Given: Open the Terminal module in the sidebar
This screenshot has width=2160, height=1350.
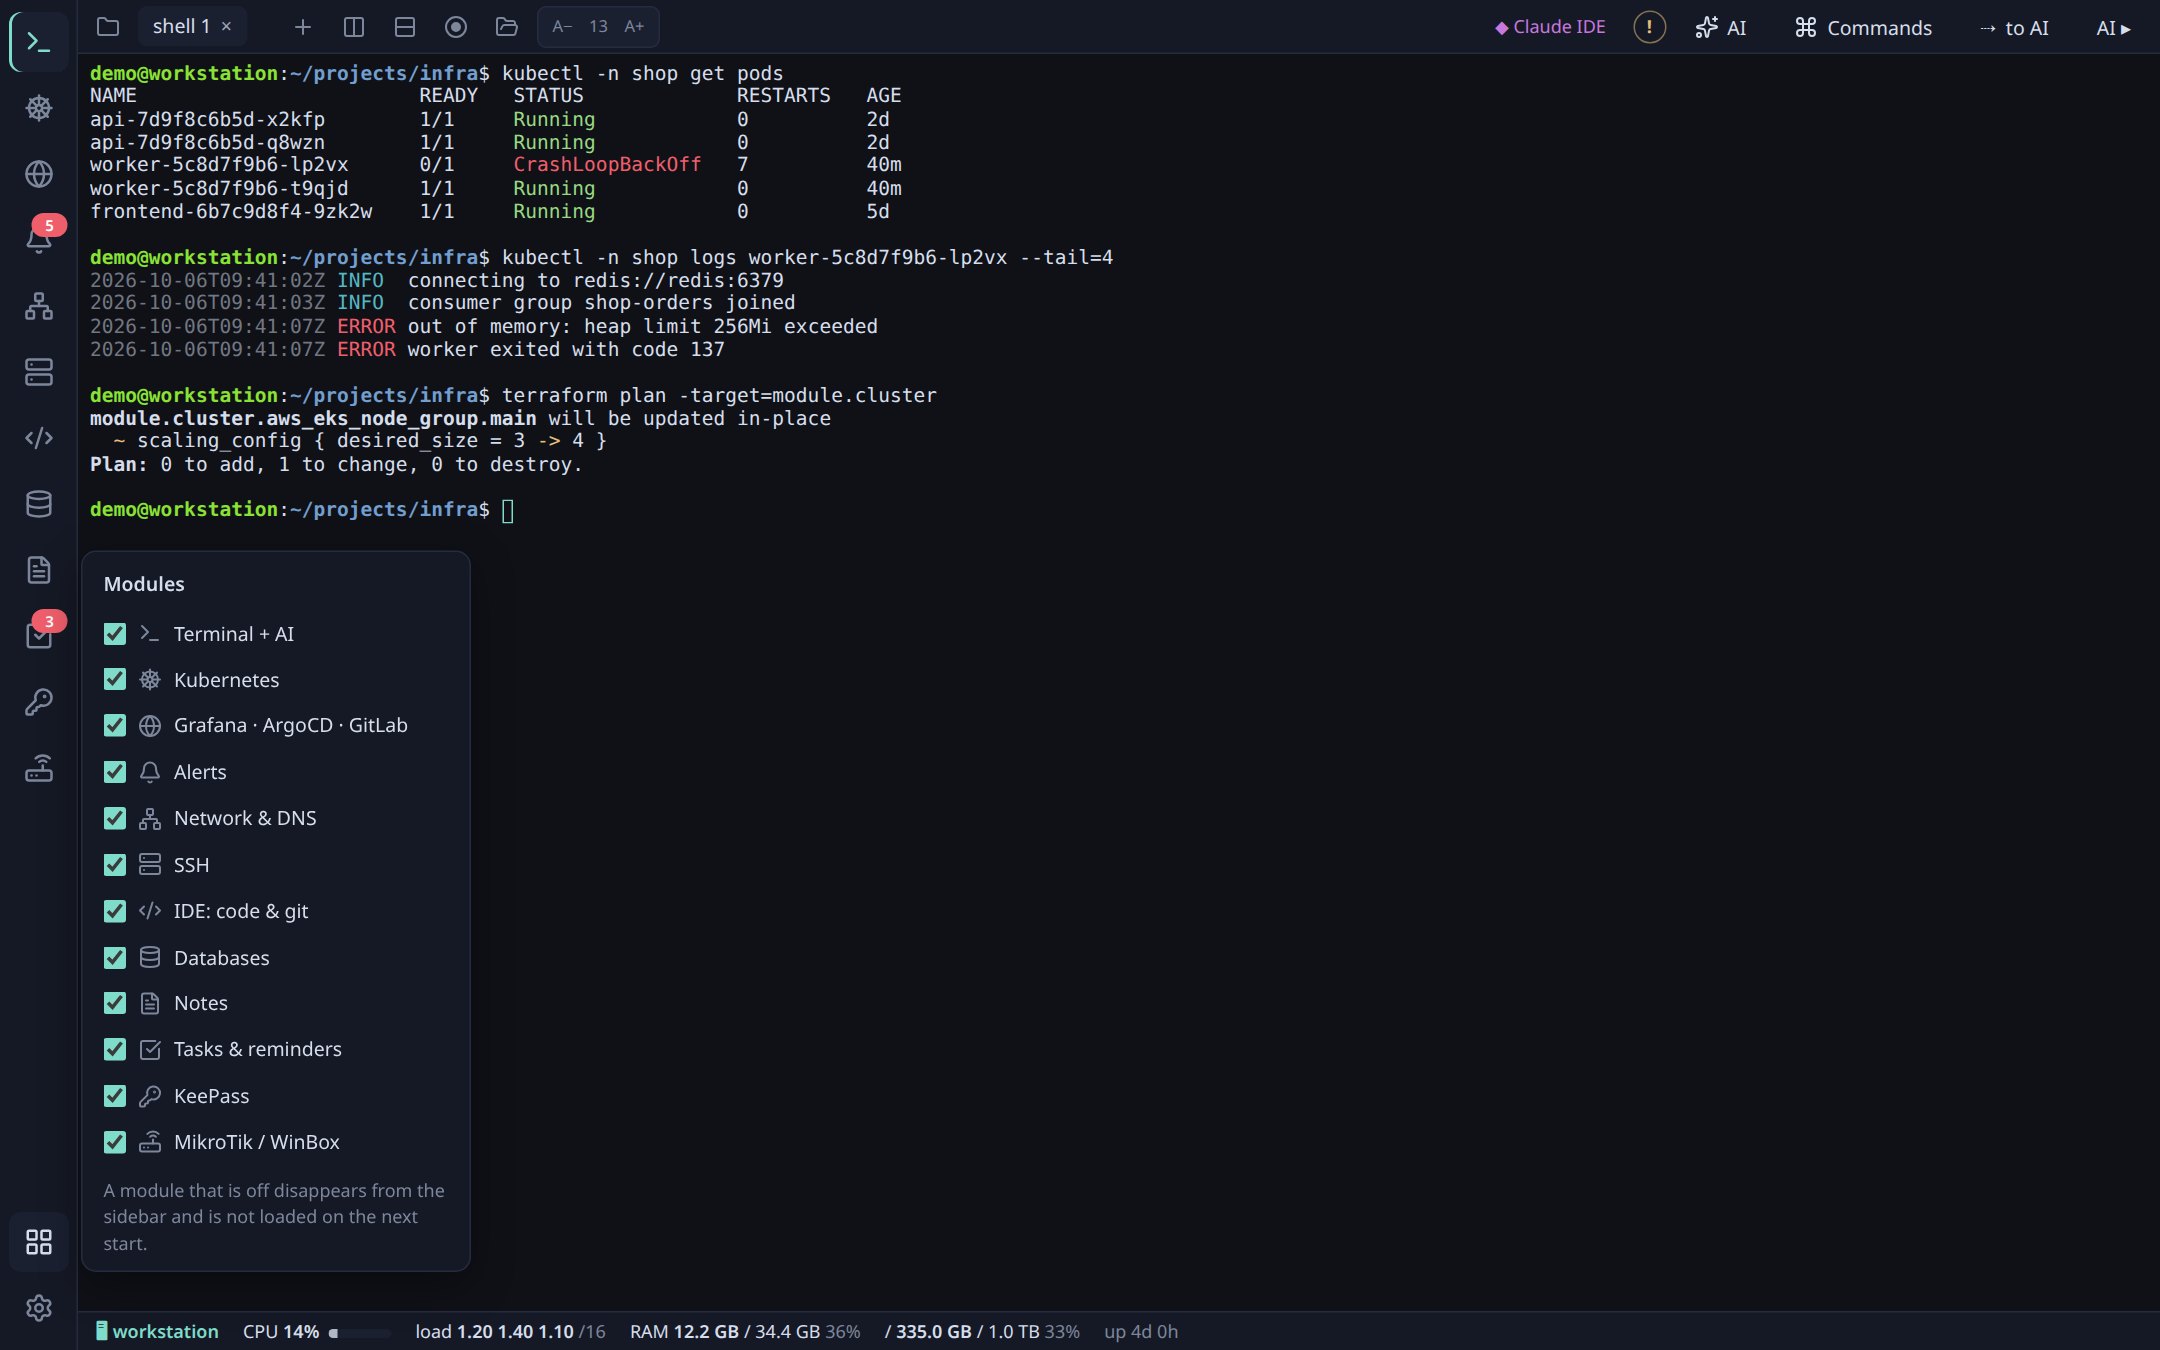Looking at the screenshot, I should (x=38, y=42).
